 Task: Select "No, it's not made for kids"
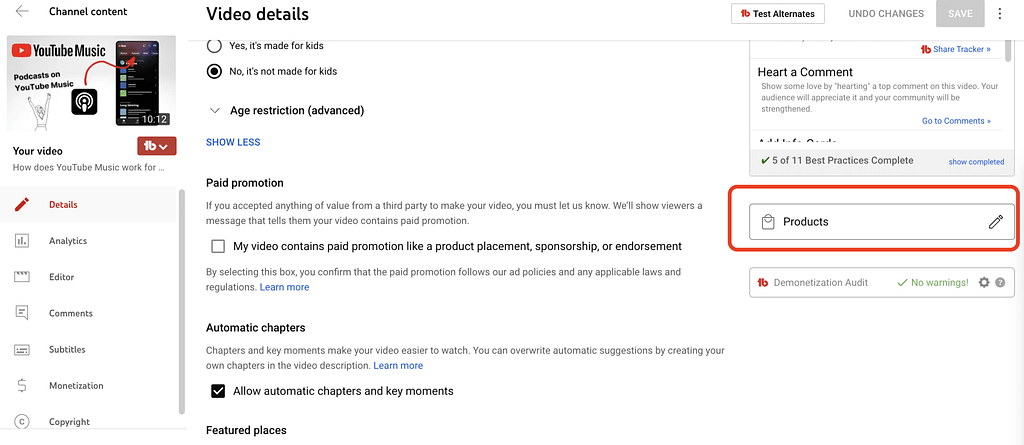(214, 72)
